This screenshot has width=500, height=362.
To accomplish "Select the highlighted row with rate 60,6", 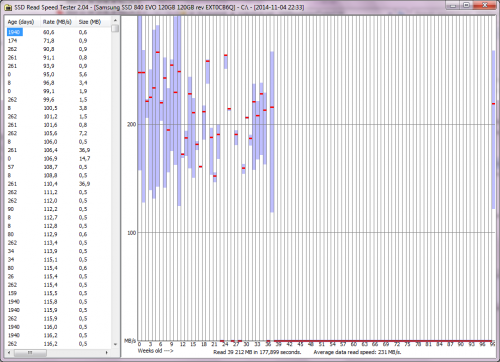I will 58,32.
